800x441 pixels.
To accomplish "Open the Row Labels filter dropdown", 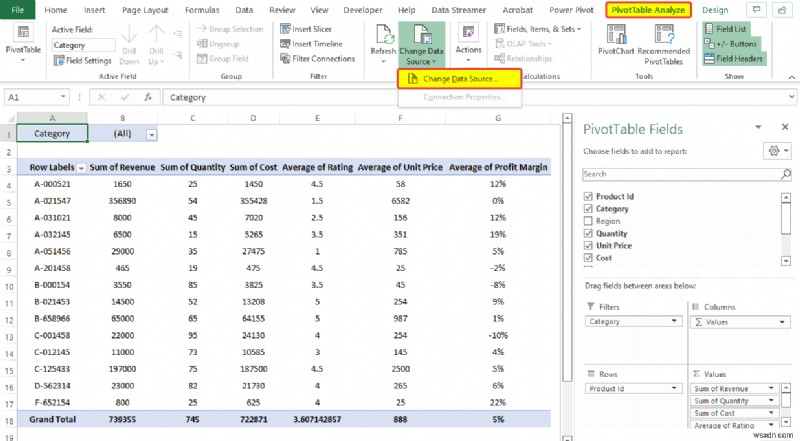I will click(81, 168).
